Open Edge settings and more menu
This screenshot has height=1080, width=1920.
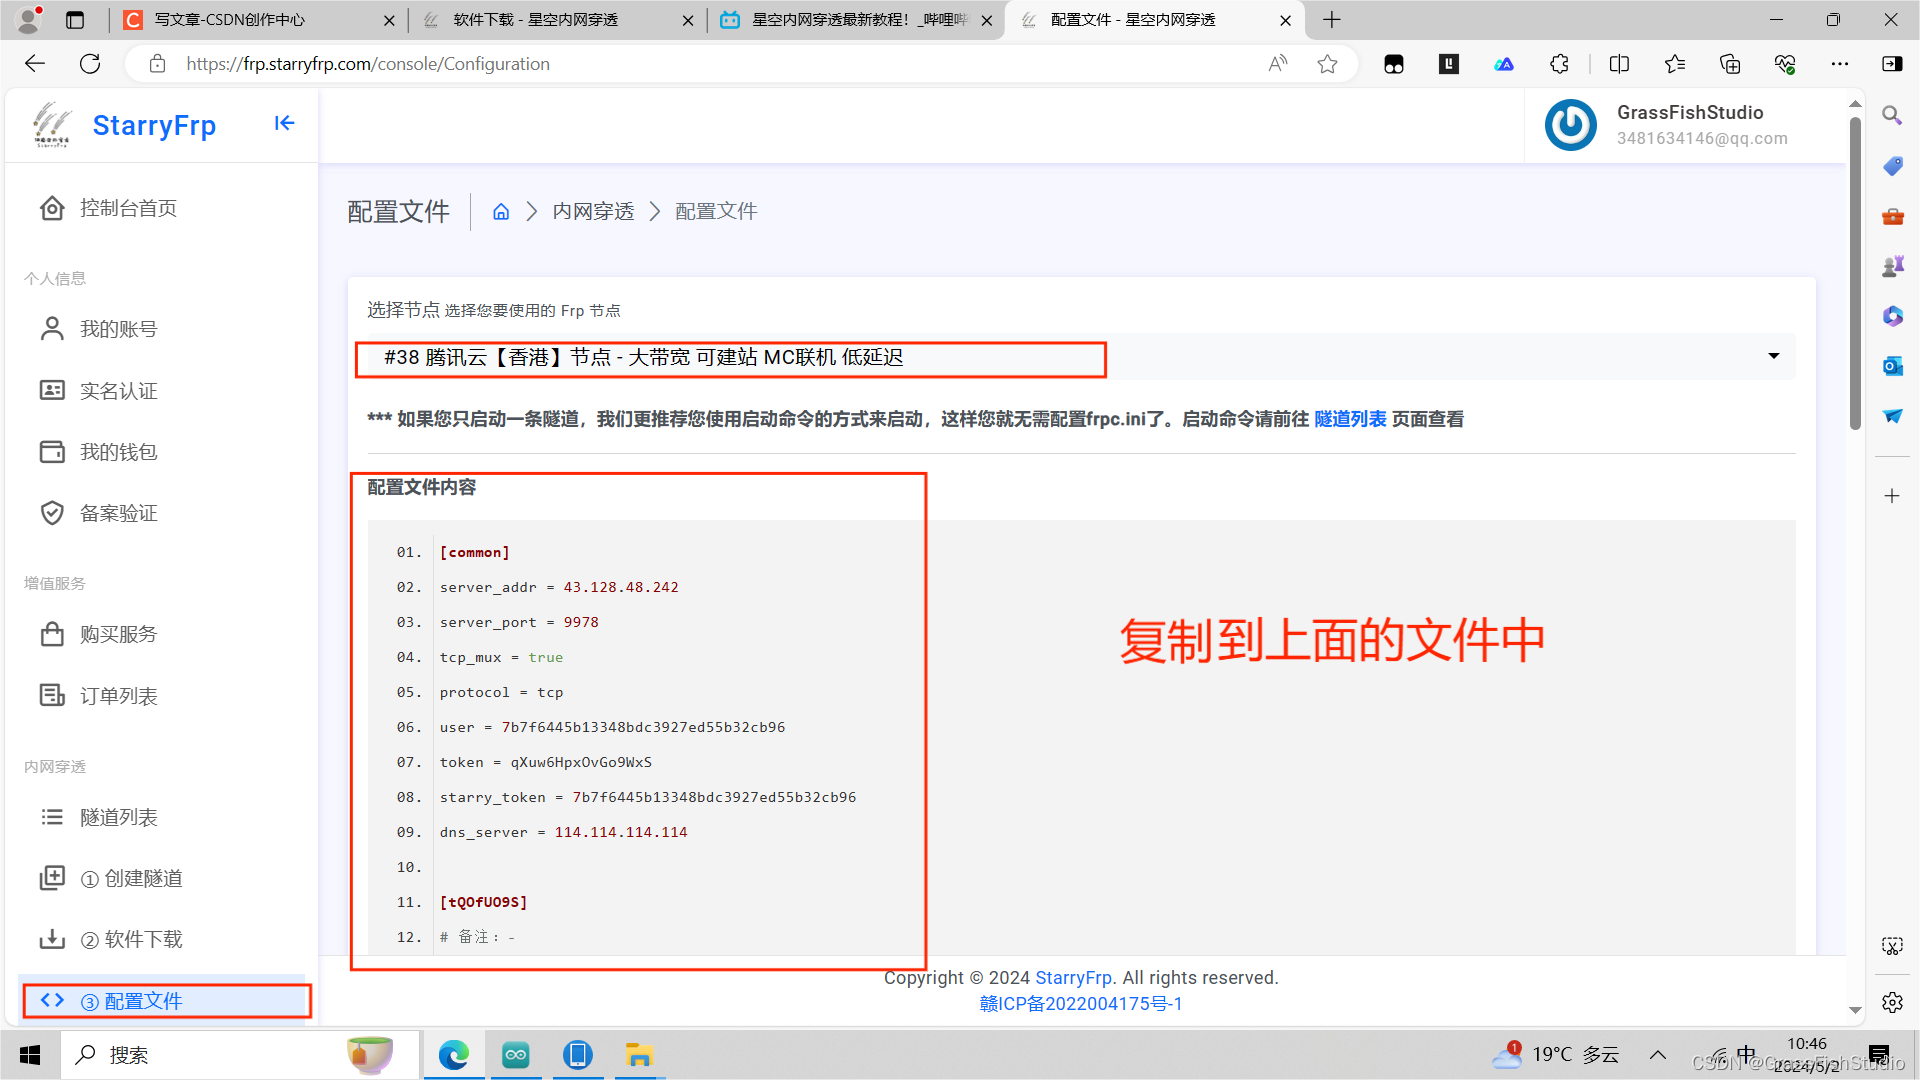tap(1839, 64)
